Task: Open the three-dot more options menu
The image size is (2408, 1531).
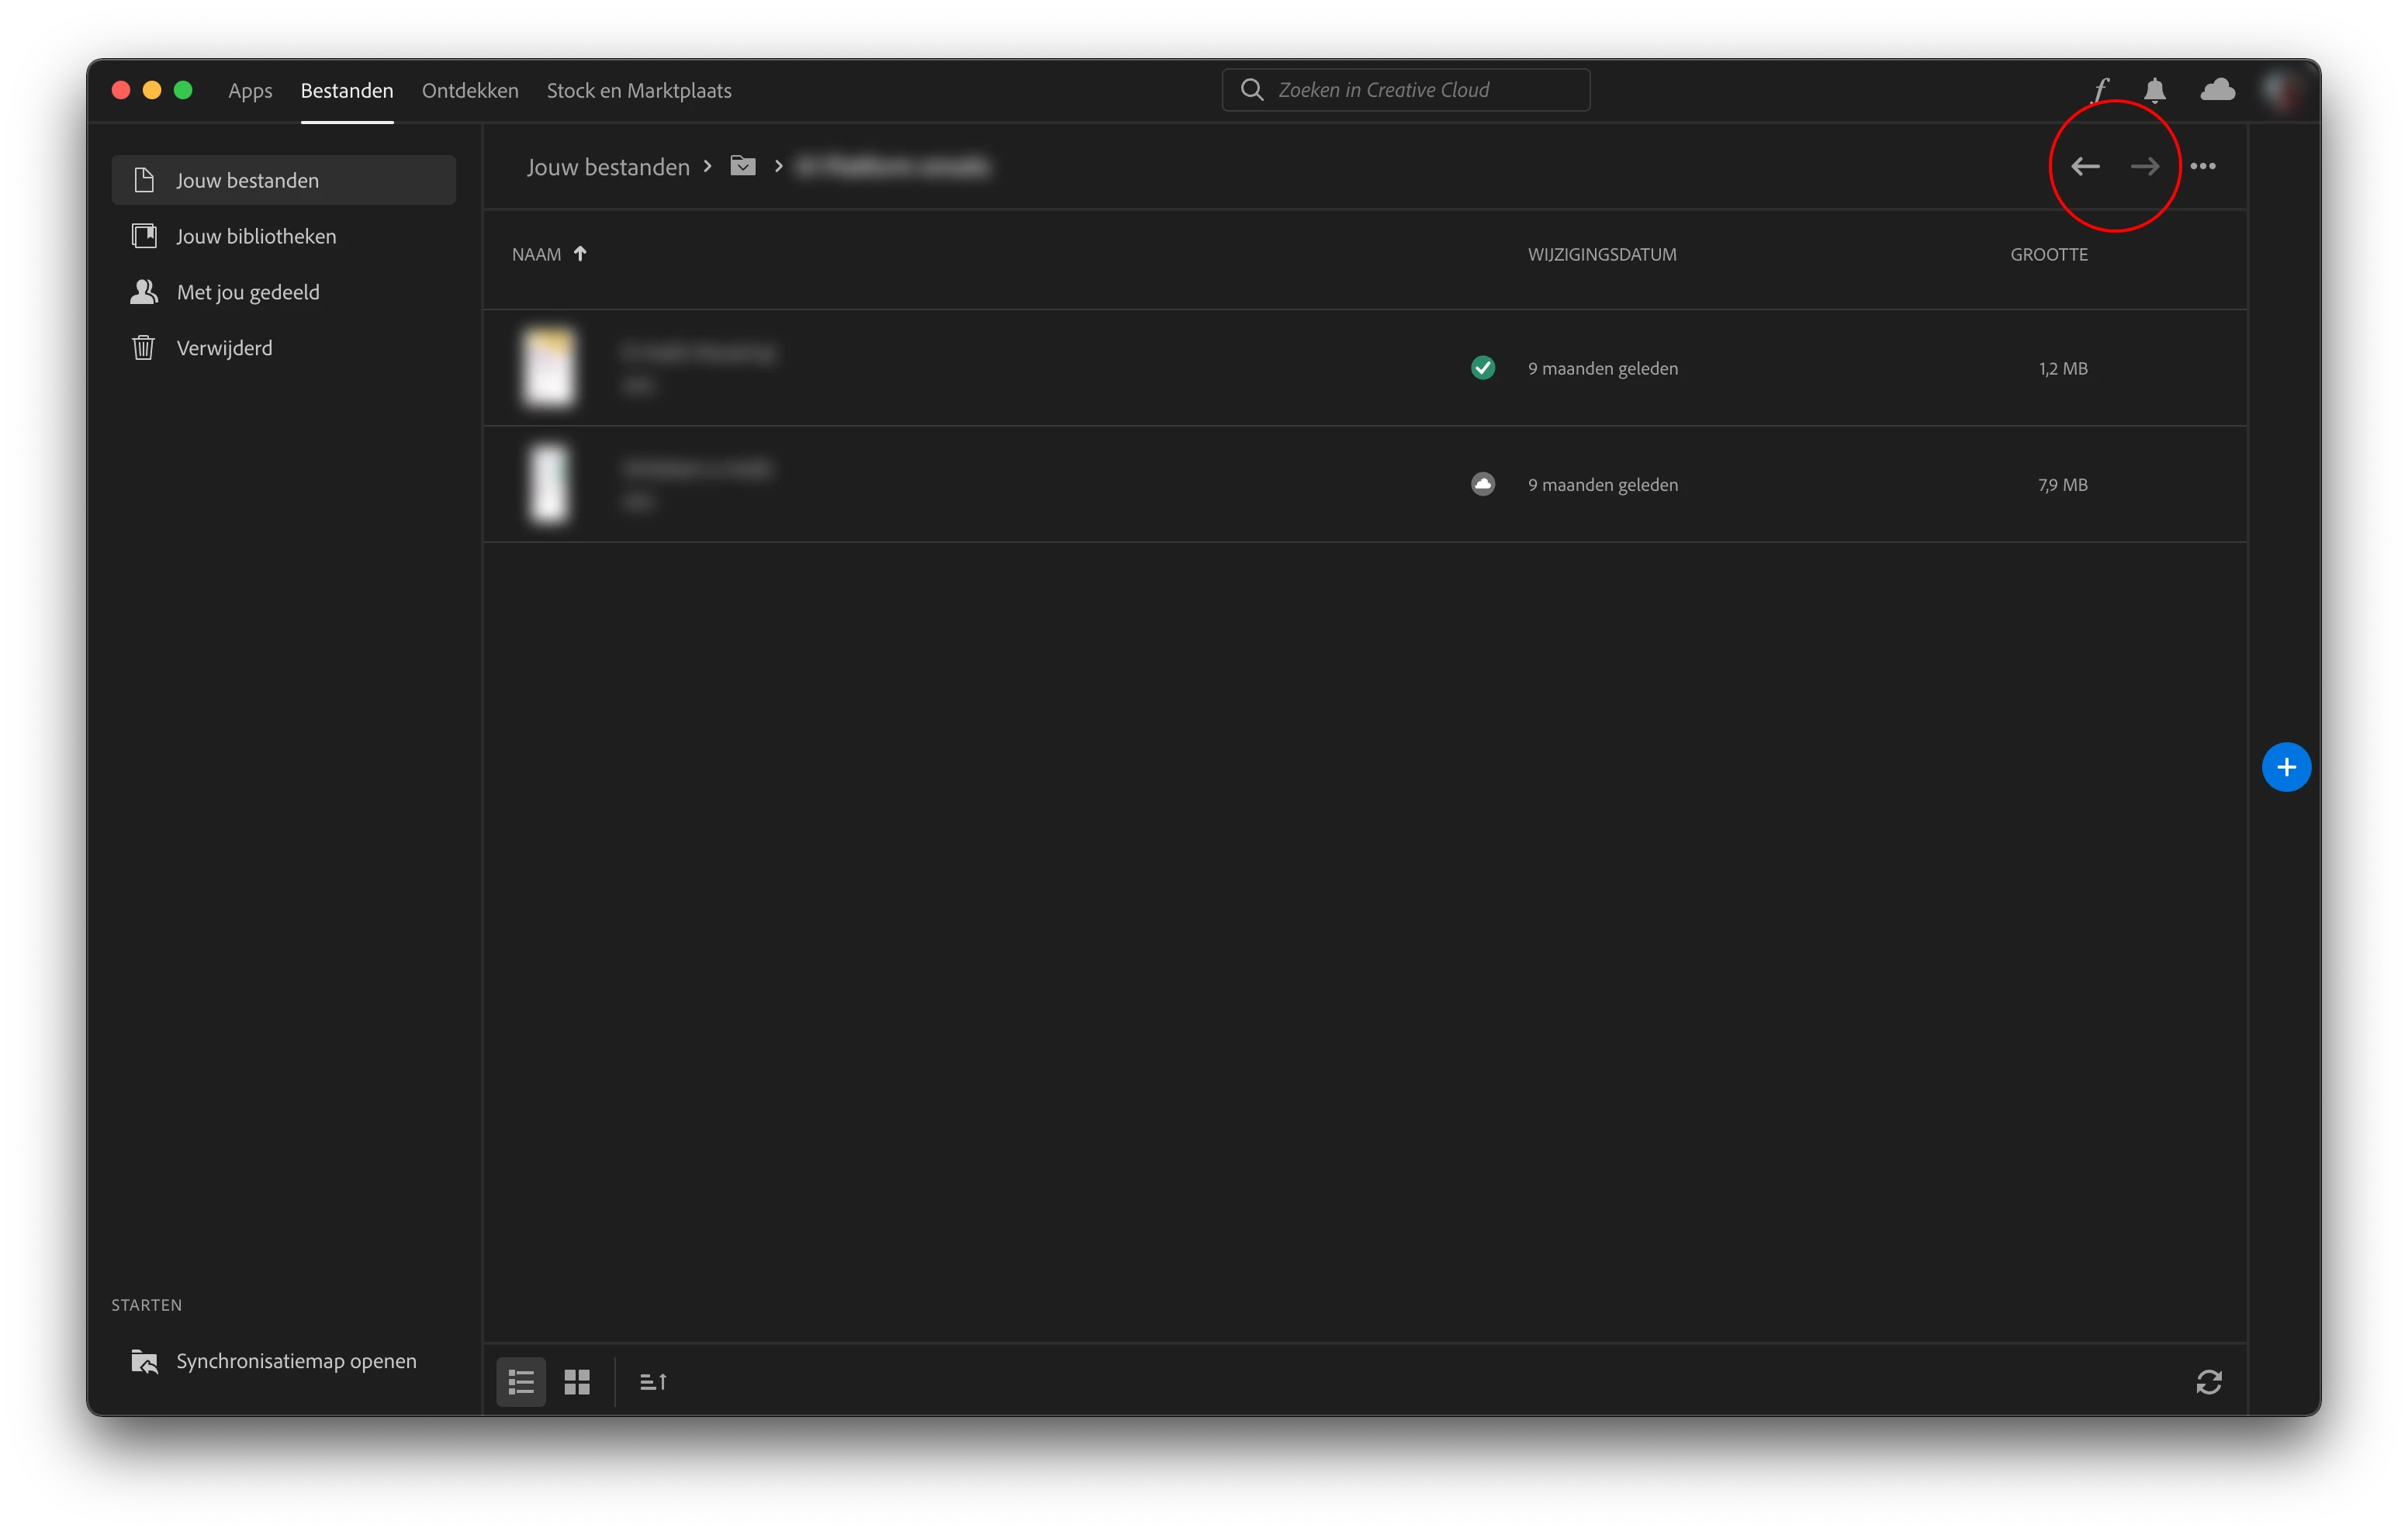Action: [x=2203, y=166]
